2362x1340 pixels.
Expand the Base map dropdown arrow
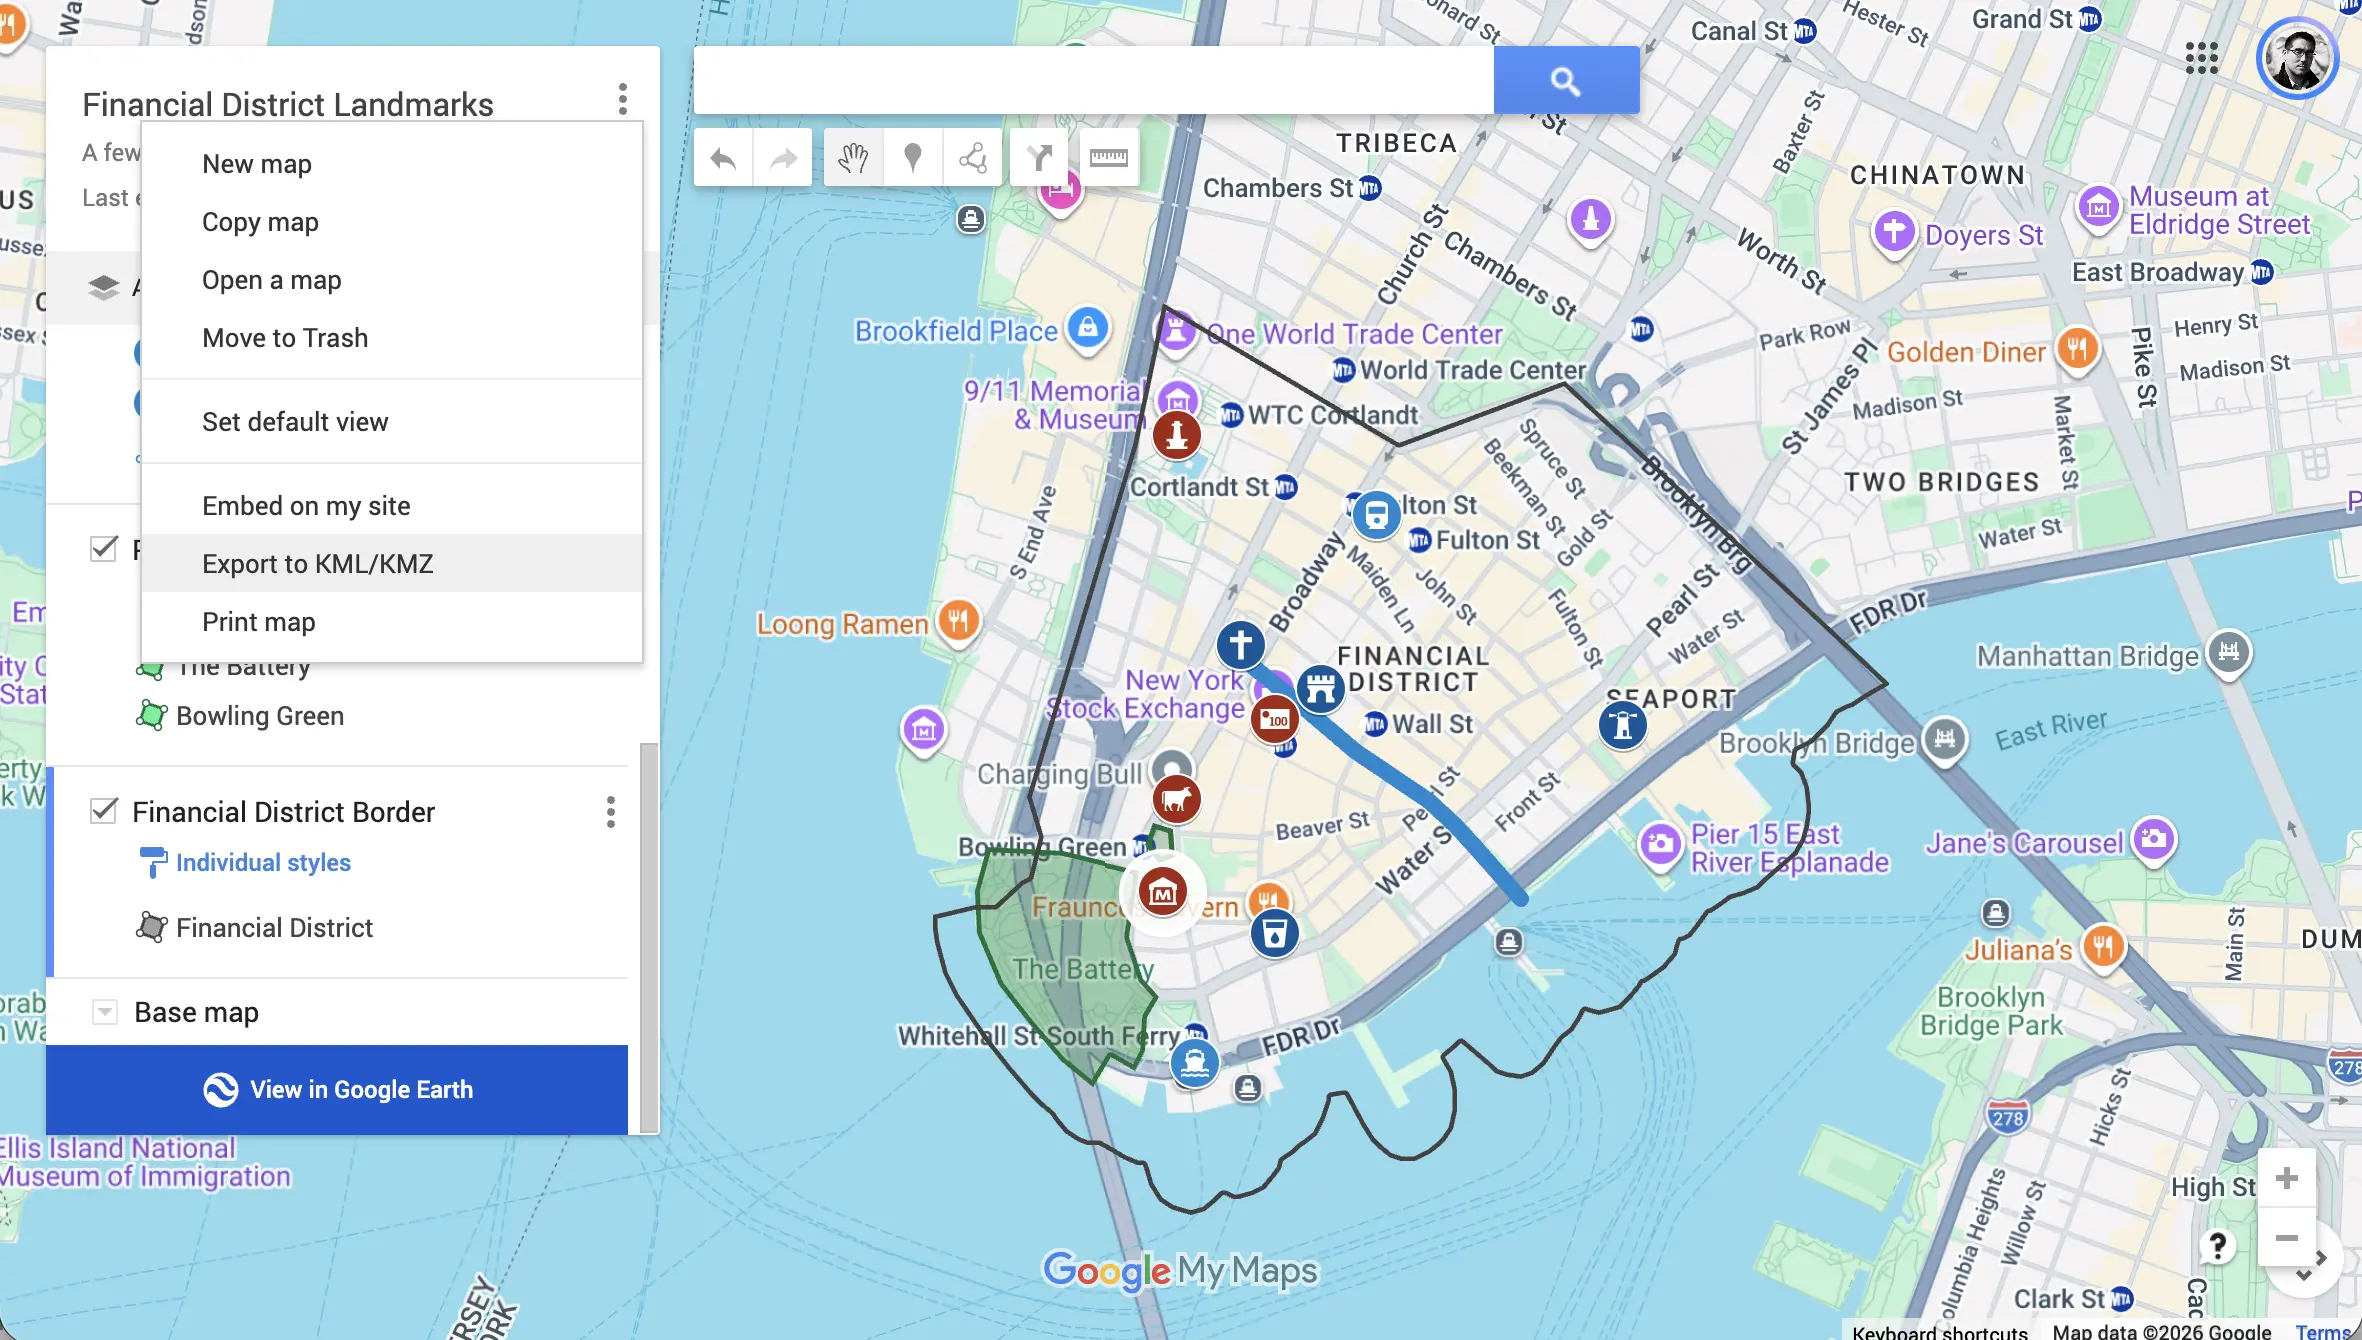(104, 1012)
